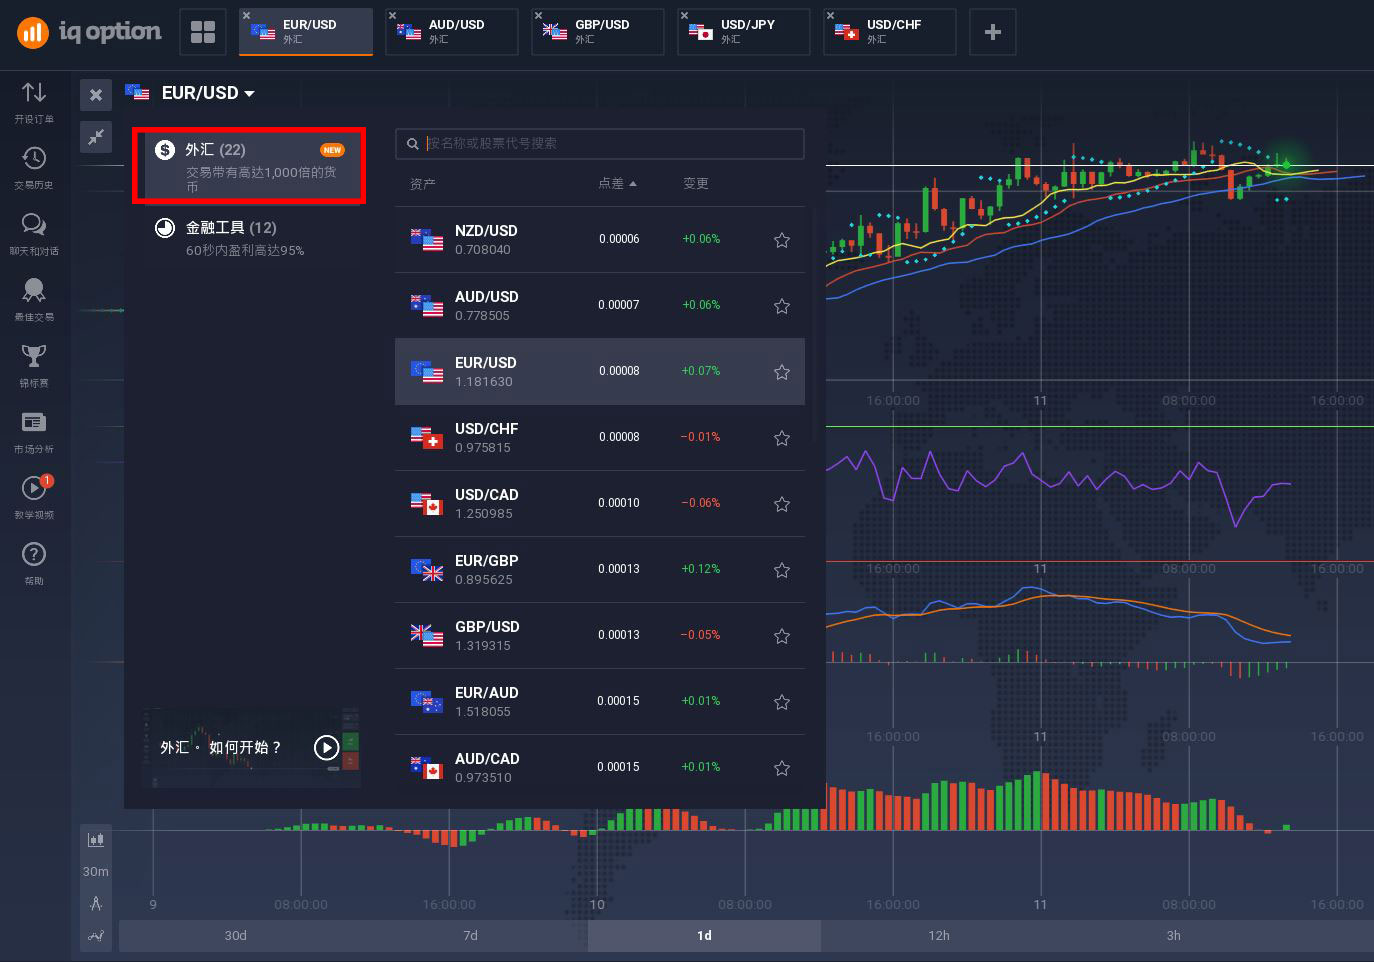Switch to the GBP/USD tab
Screen dimensions: 1374x962
pos(598,32)
